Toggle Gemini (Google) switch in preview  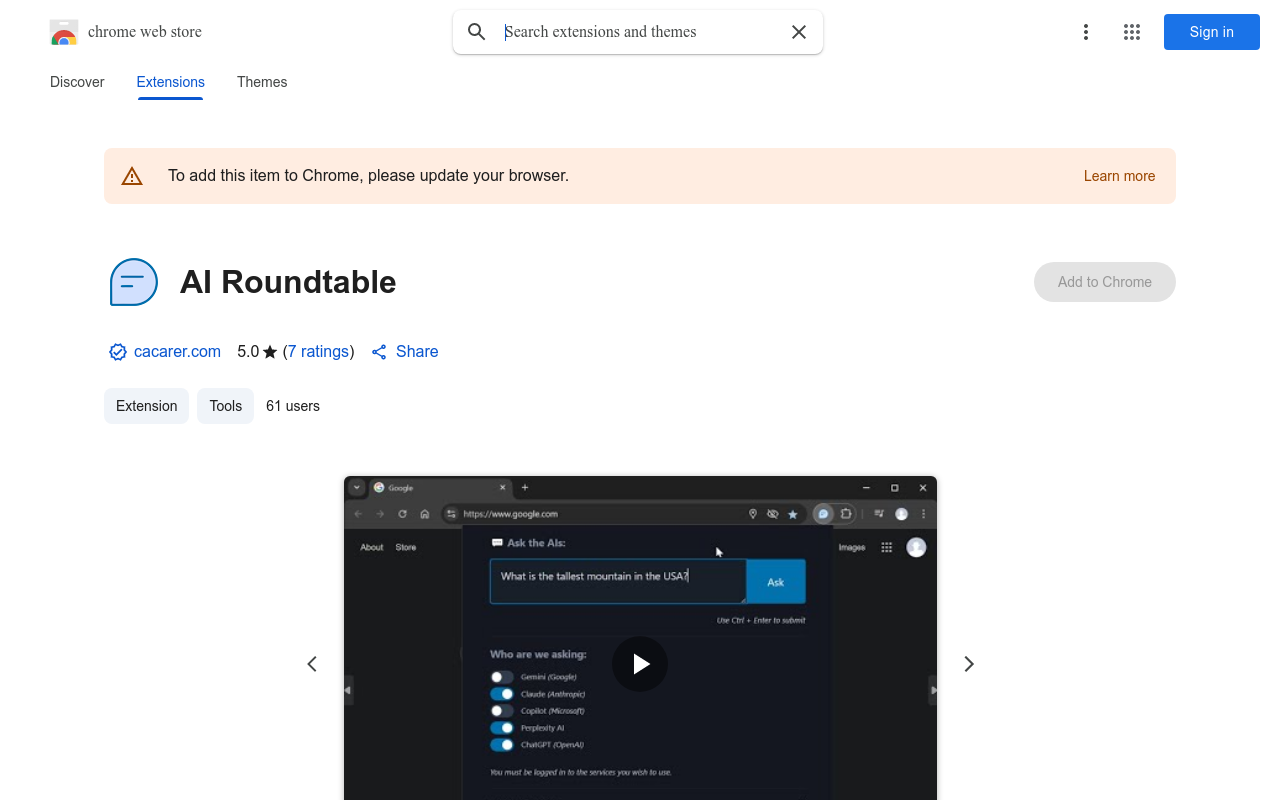[502, 677]
